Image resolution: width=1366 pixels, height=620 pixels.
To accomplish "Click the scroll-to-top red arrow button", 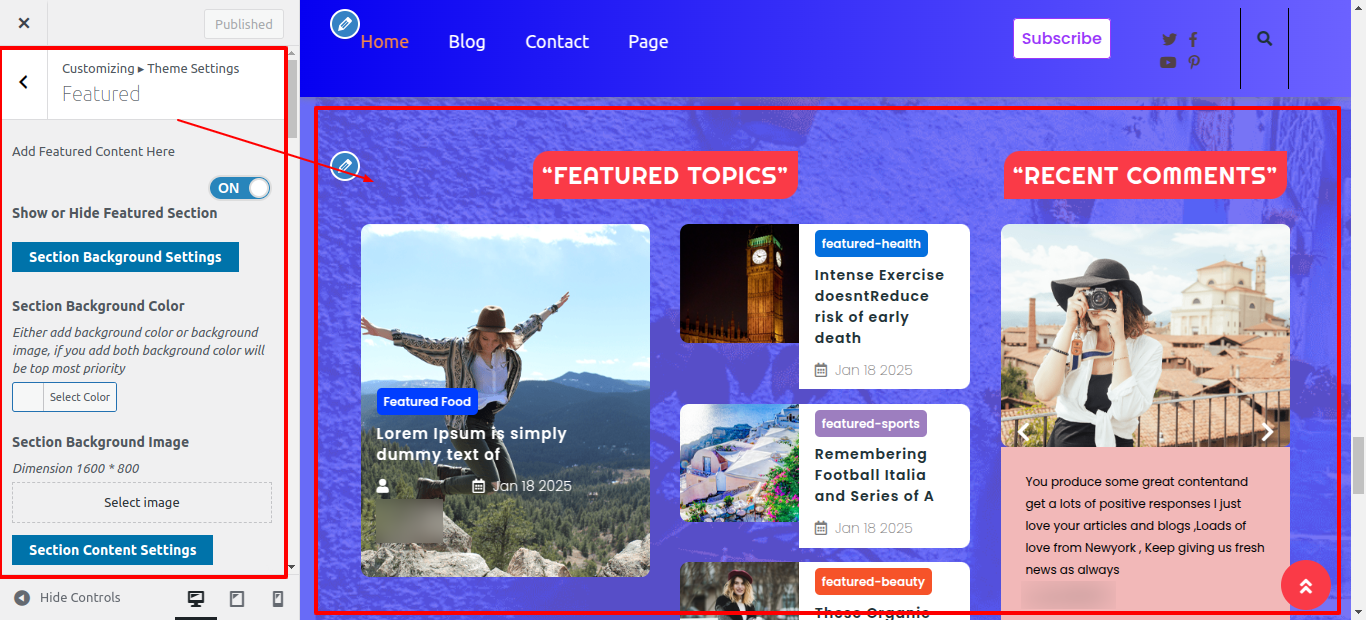I will pos(1306,585).
